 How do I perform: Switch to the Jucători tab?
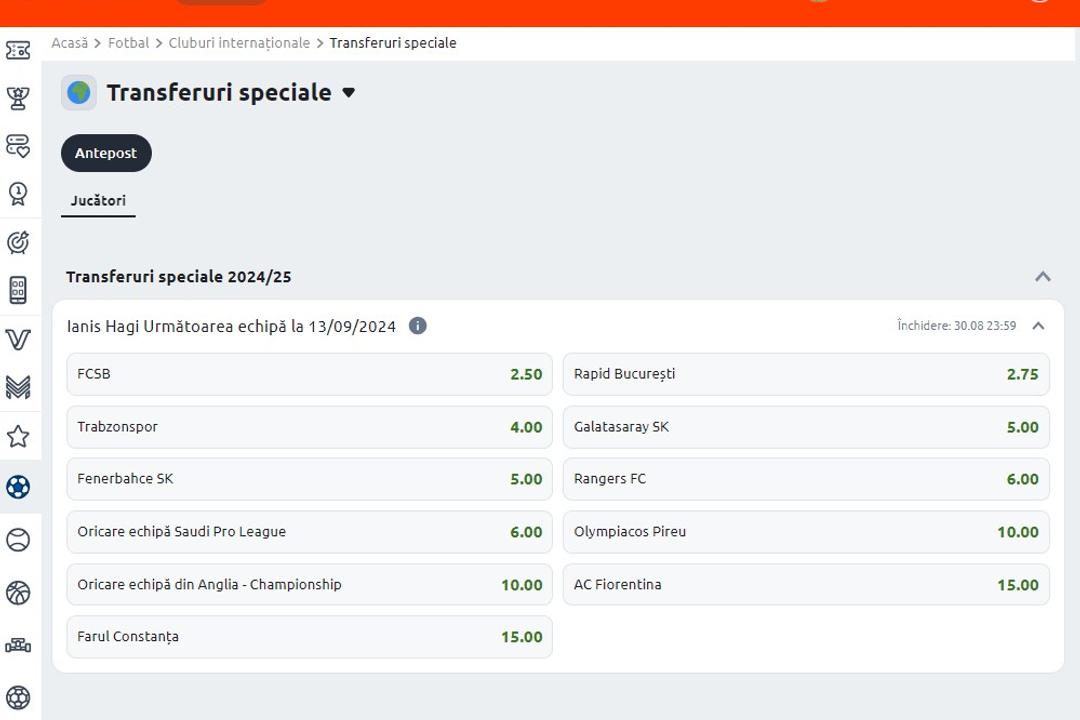pos(98,201)
